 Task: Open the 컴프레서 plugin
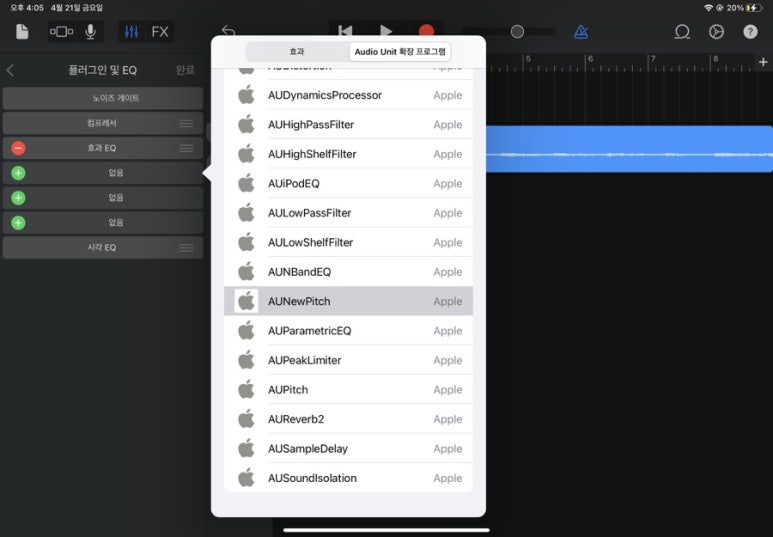click(x=102, y=123)
